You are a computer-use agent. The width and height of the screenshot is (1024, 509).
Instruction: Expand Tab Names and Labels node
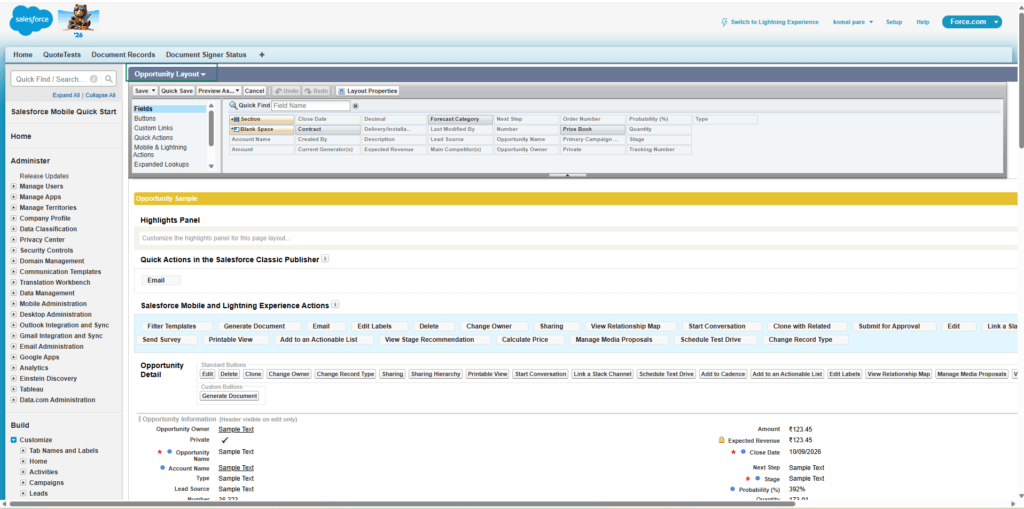point(24,451)
